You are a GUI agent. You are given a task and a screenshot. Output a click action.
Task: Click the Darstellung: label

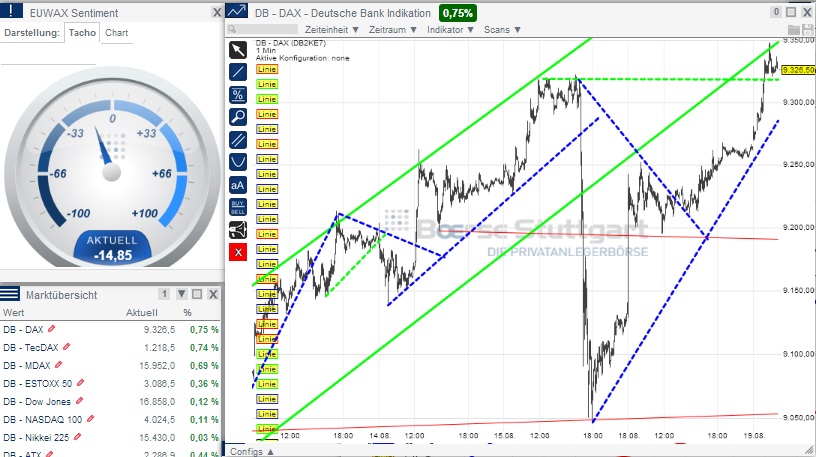point(32,32)
